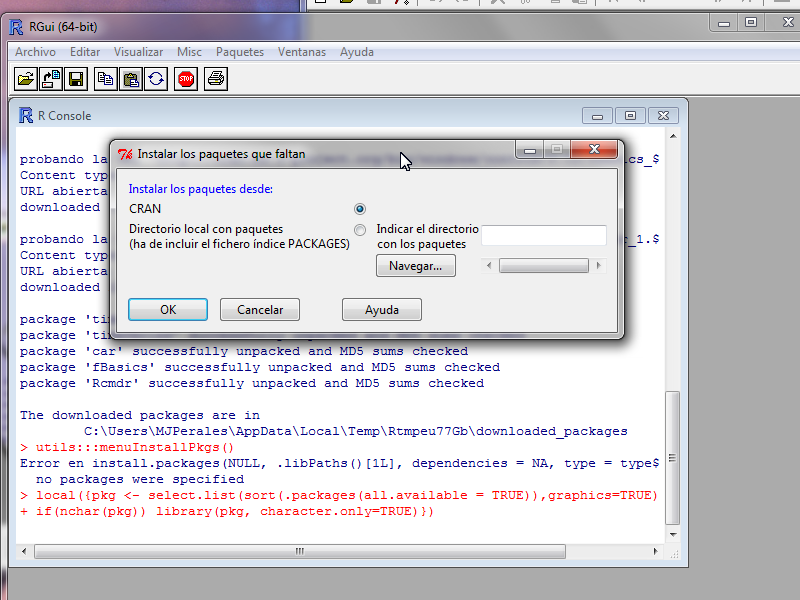The image size is (800, 600).
Task: Open the Archivo menu
Action: click(35, 52)
